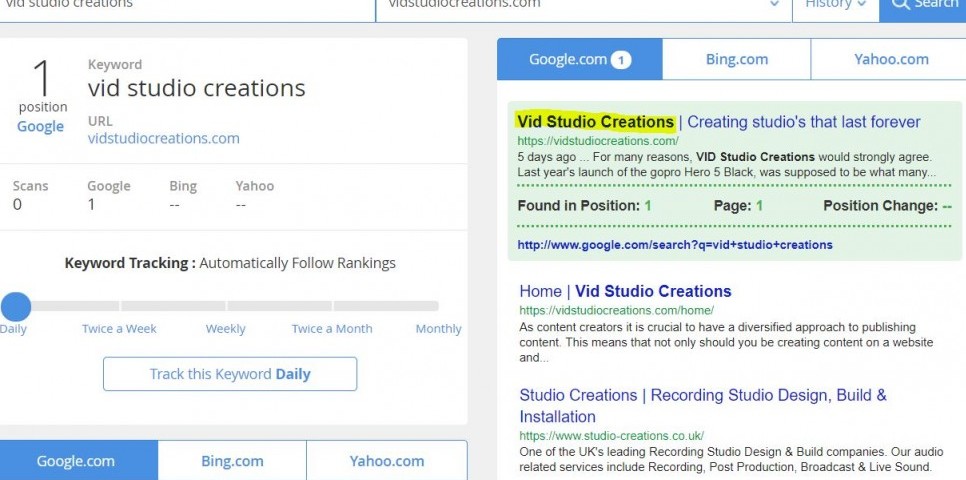
Task: Choose the 'Twice a Month' frequency label
Action: (x=332, y=328)
